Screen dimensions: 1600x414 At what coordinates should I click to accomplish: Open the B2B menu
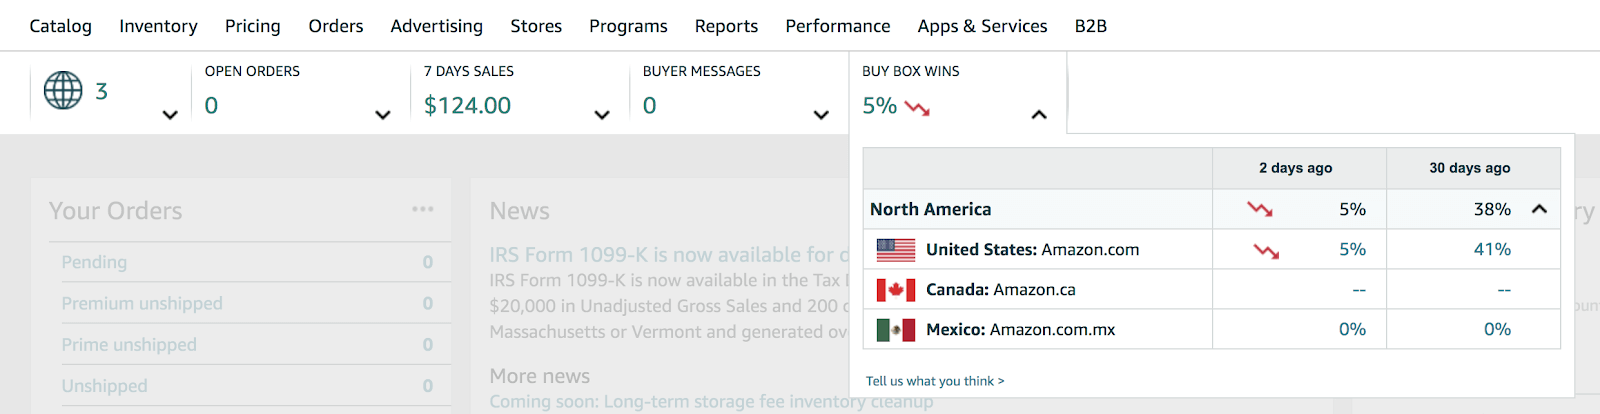click(1091, 26)
